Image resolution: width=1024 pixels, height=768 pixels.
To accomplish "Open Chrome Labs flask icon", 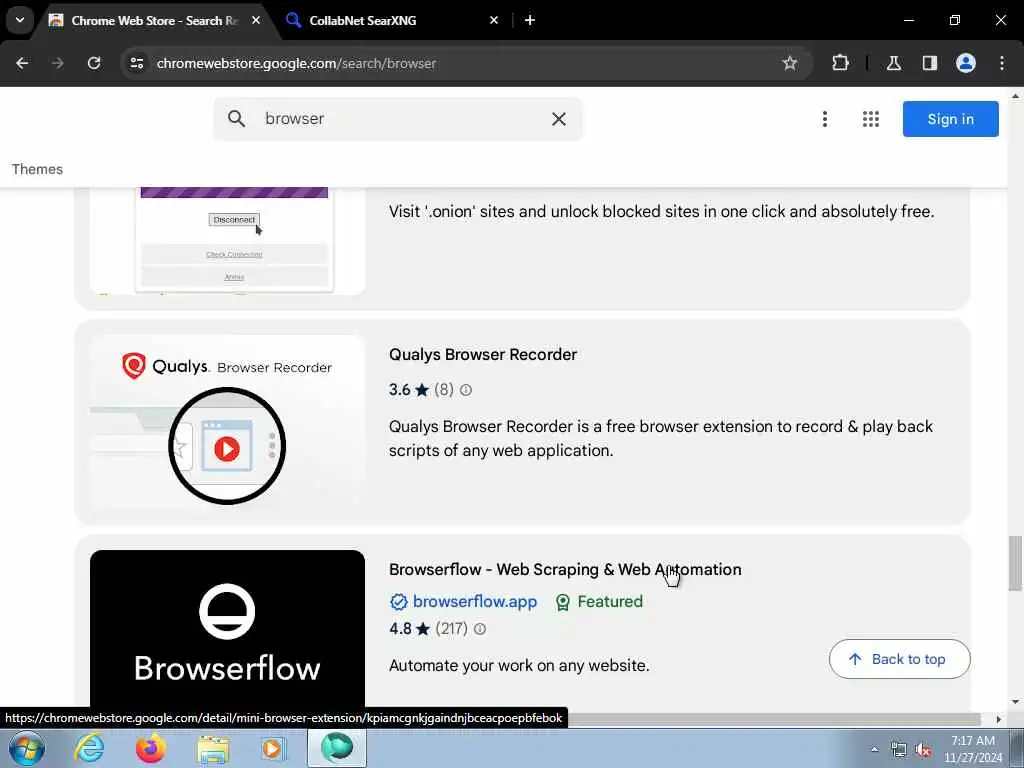I will pyautogui.click(x=893, y=63).
